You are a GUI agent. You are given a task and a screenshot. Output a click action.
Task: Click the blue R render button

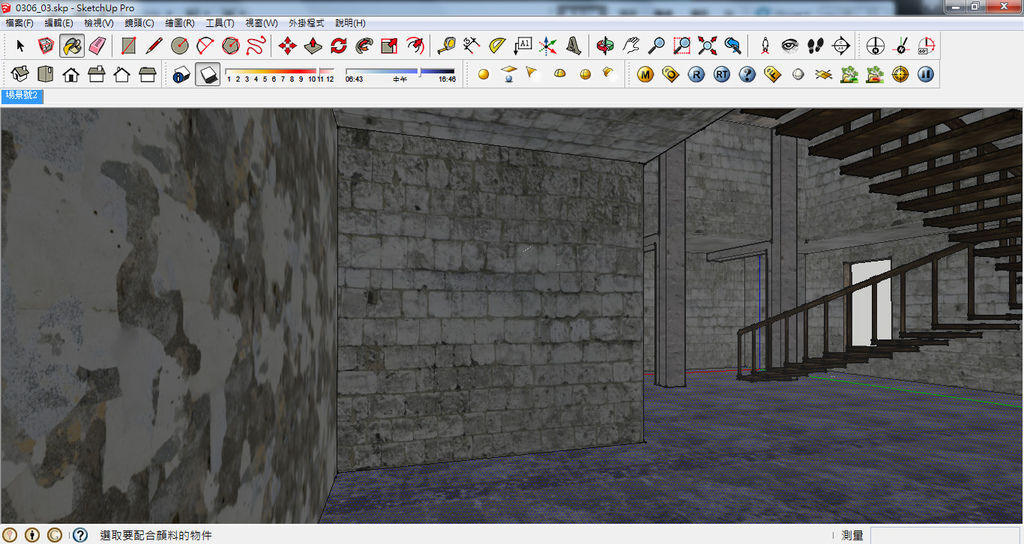(x=696, y=74)
